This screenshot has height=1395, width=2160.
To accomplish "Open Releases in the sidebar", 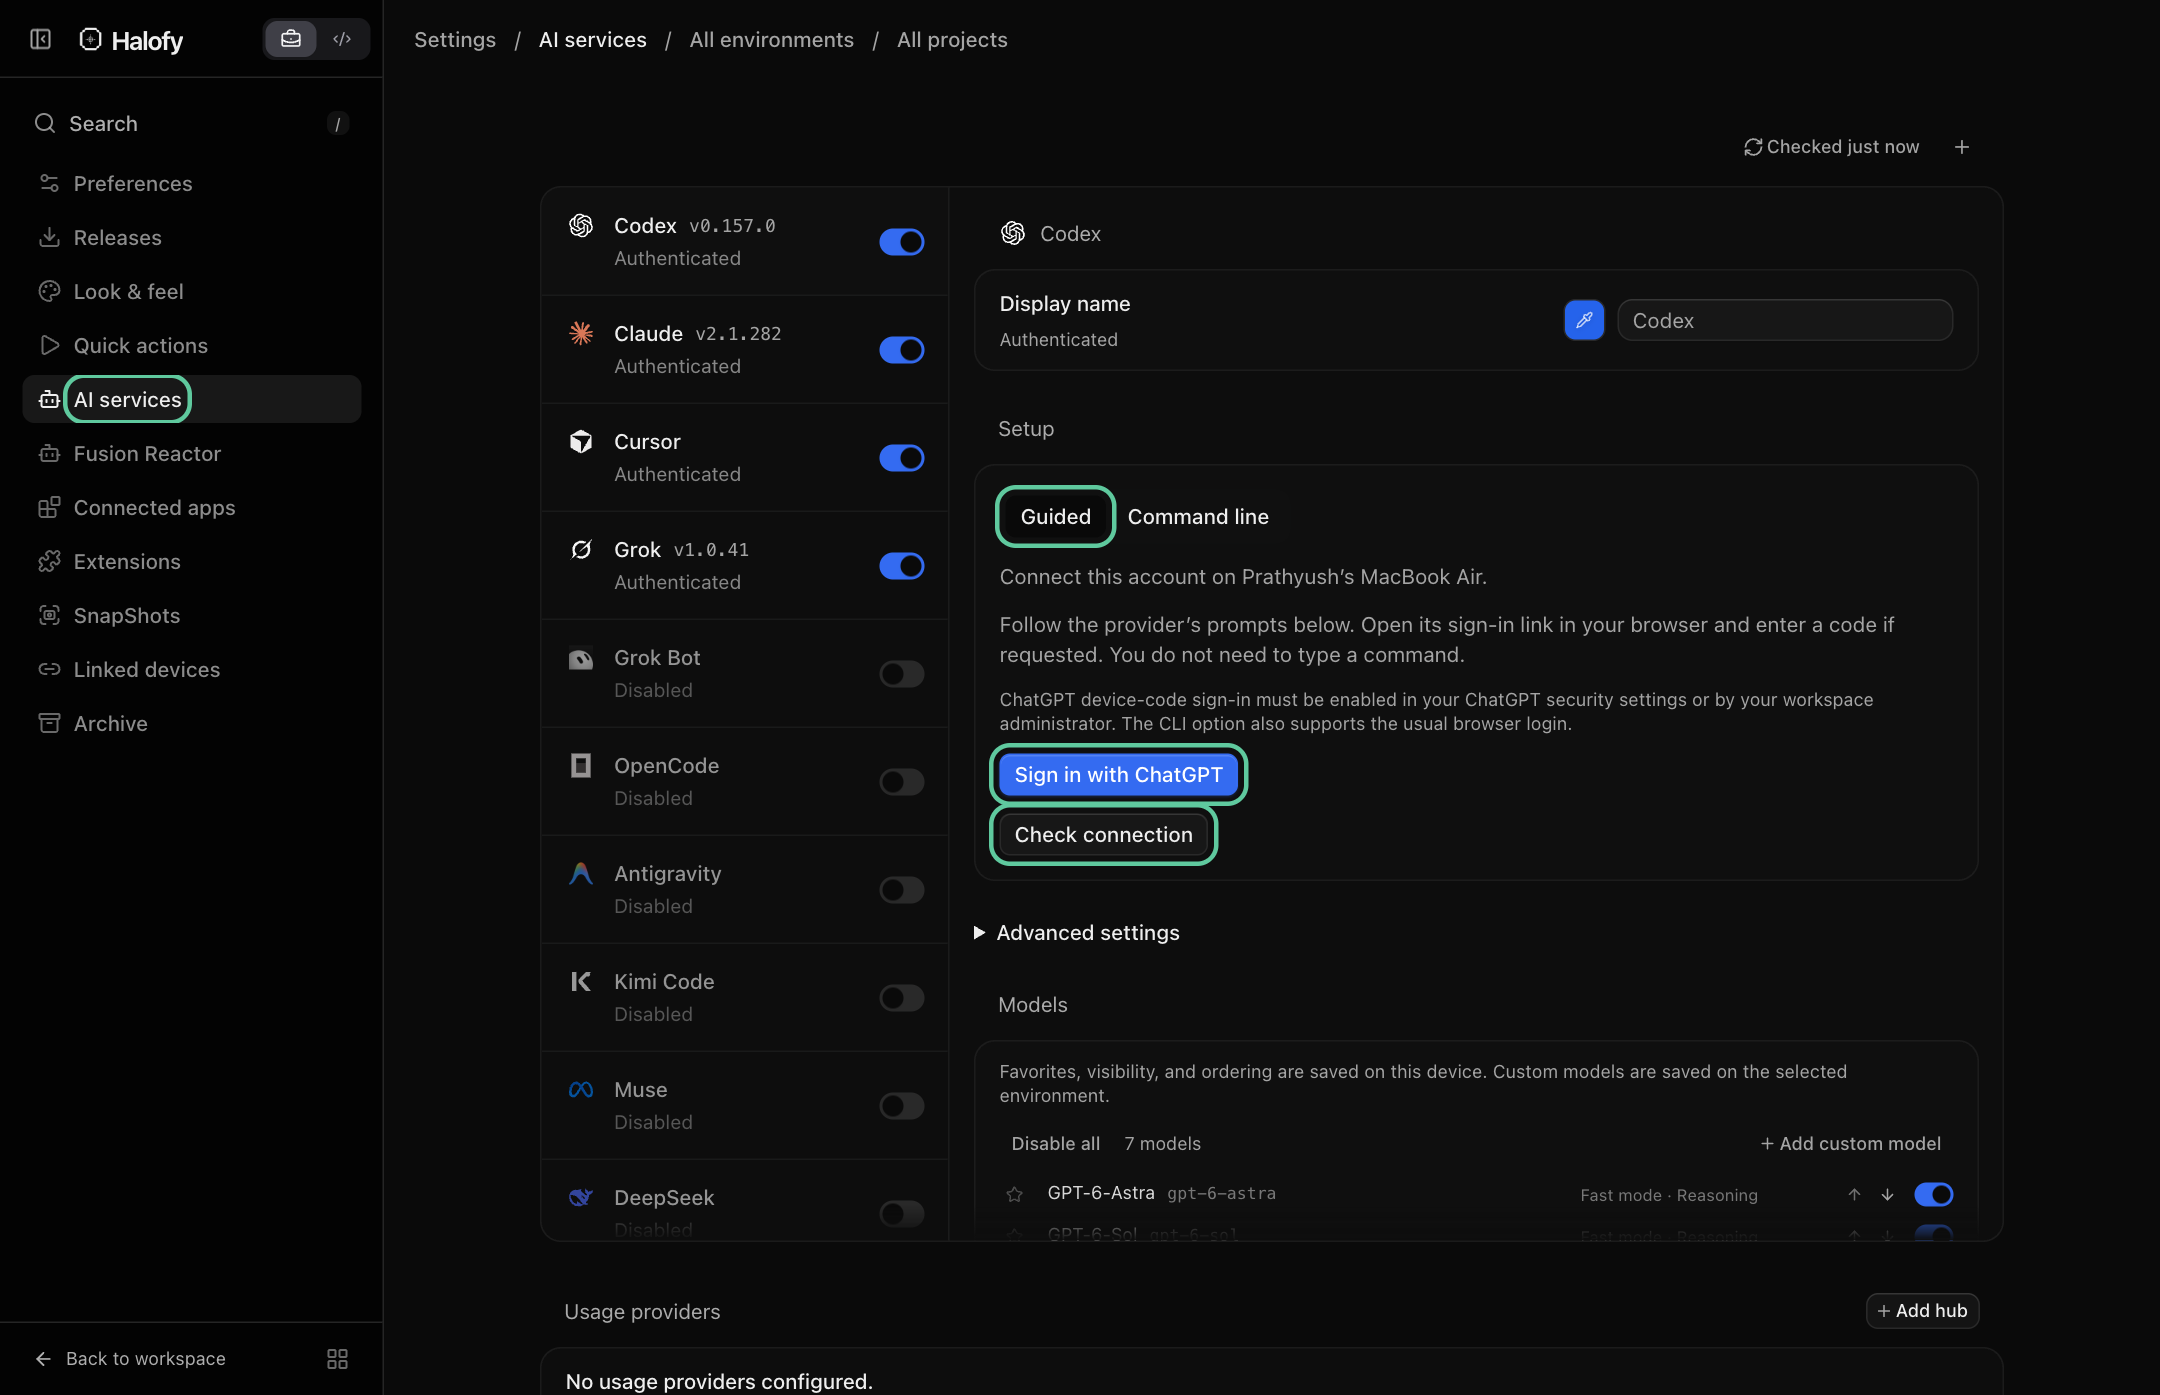I will click(x=192, y=237).
